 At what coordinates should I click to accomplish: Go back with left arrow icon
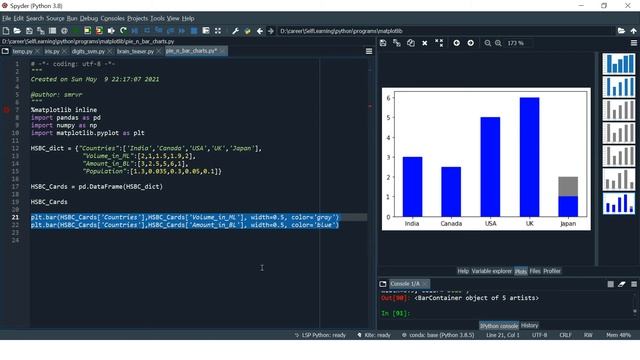pyautogui.click(x=260, y=31)
